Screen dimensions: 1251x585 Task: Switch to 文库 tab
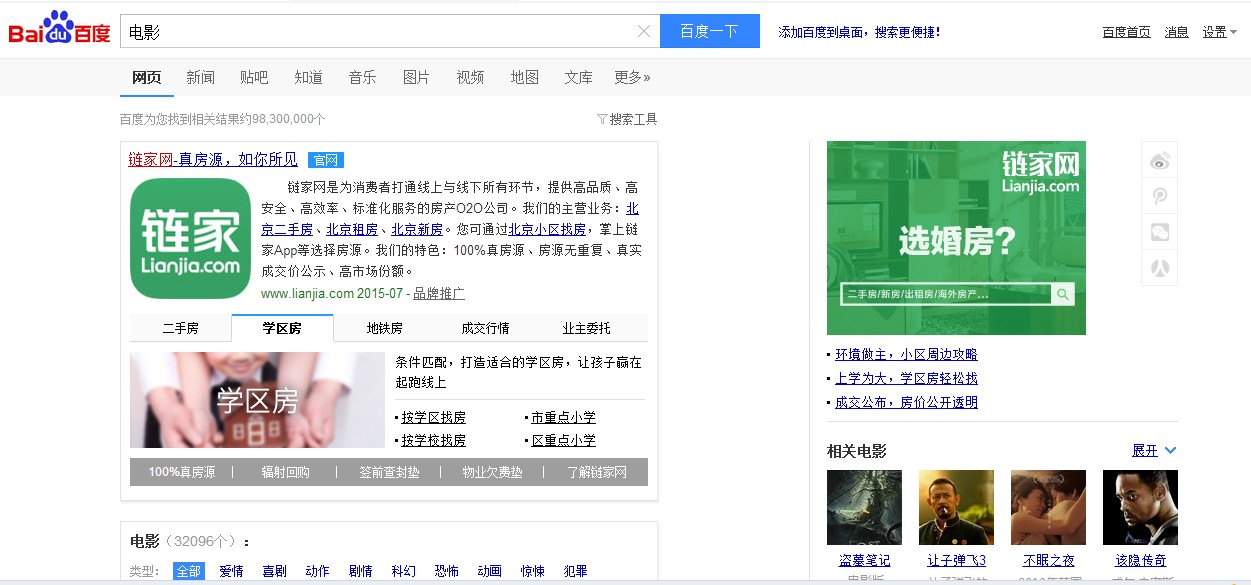(x=578, y=77)
